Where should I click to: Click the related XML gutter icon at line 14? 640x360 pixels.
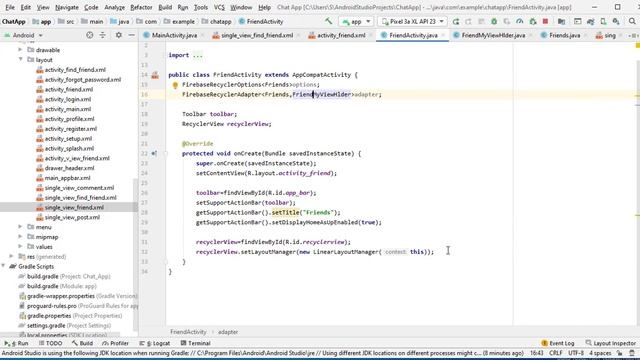tap(155, 75)
